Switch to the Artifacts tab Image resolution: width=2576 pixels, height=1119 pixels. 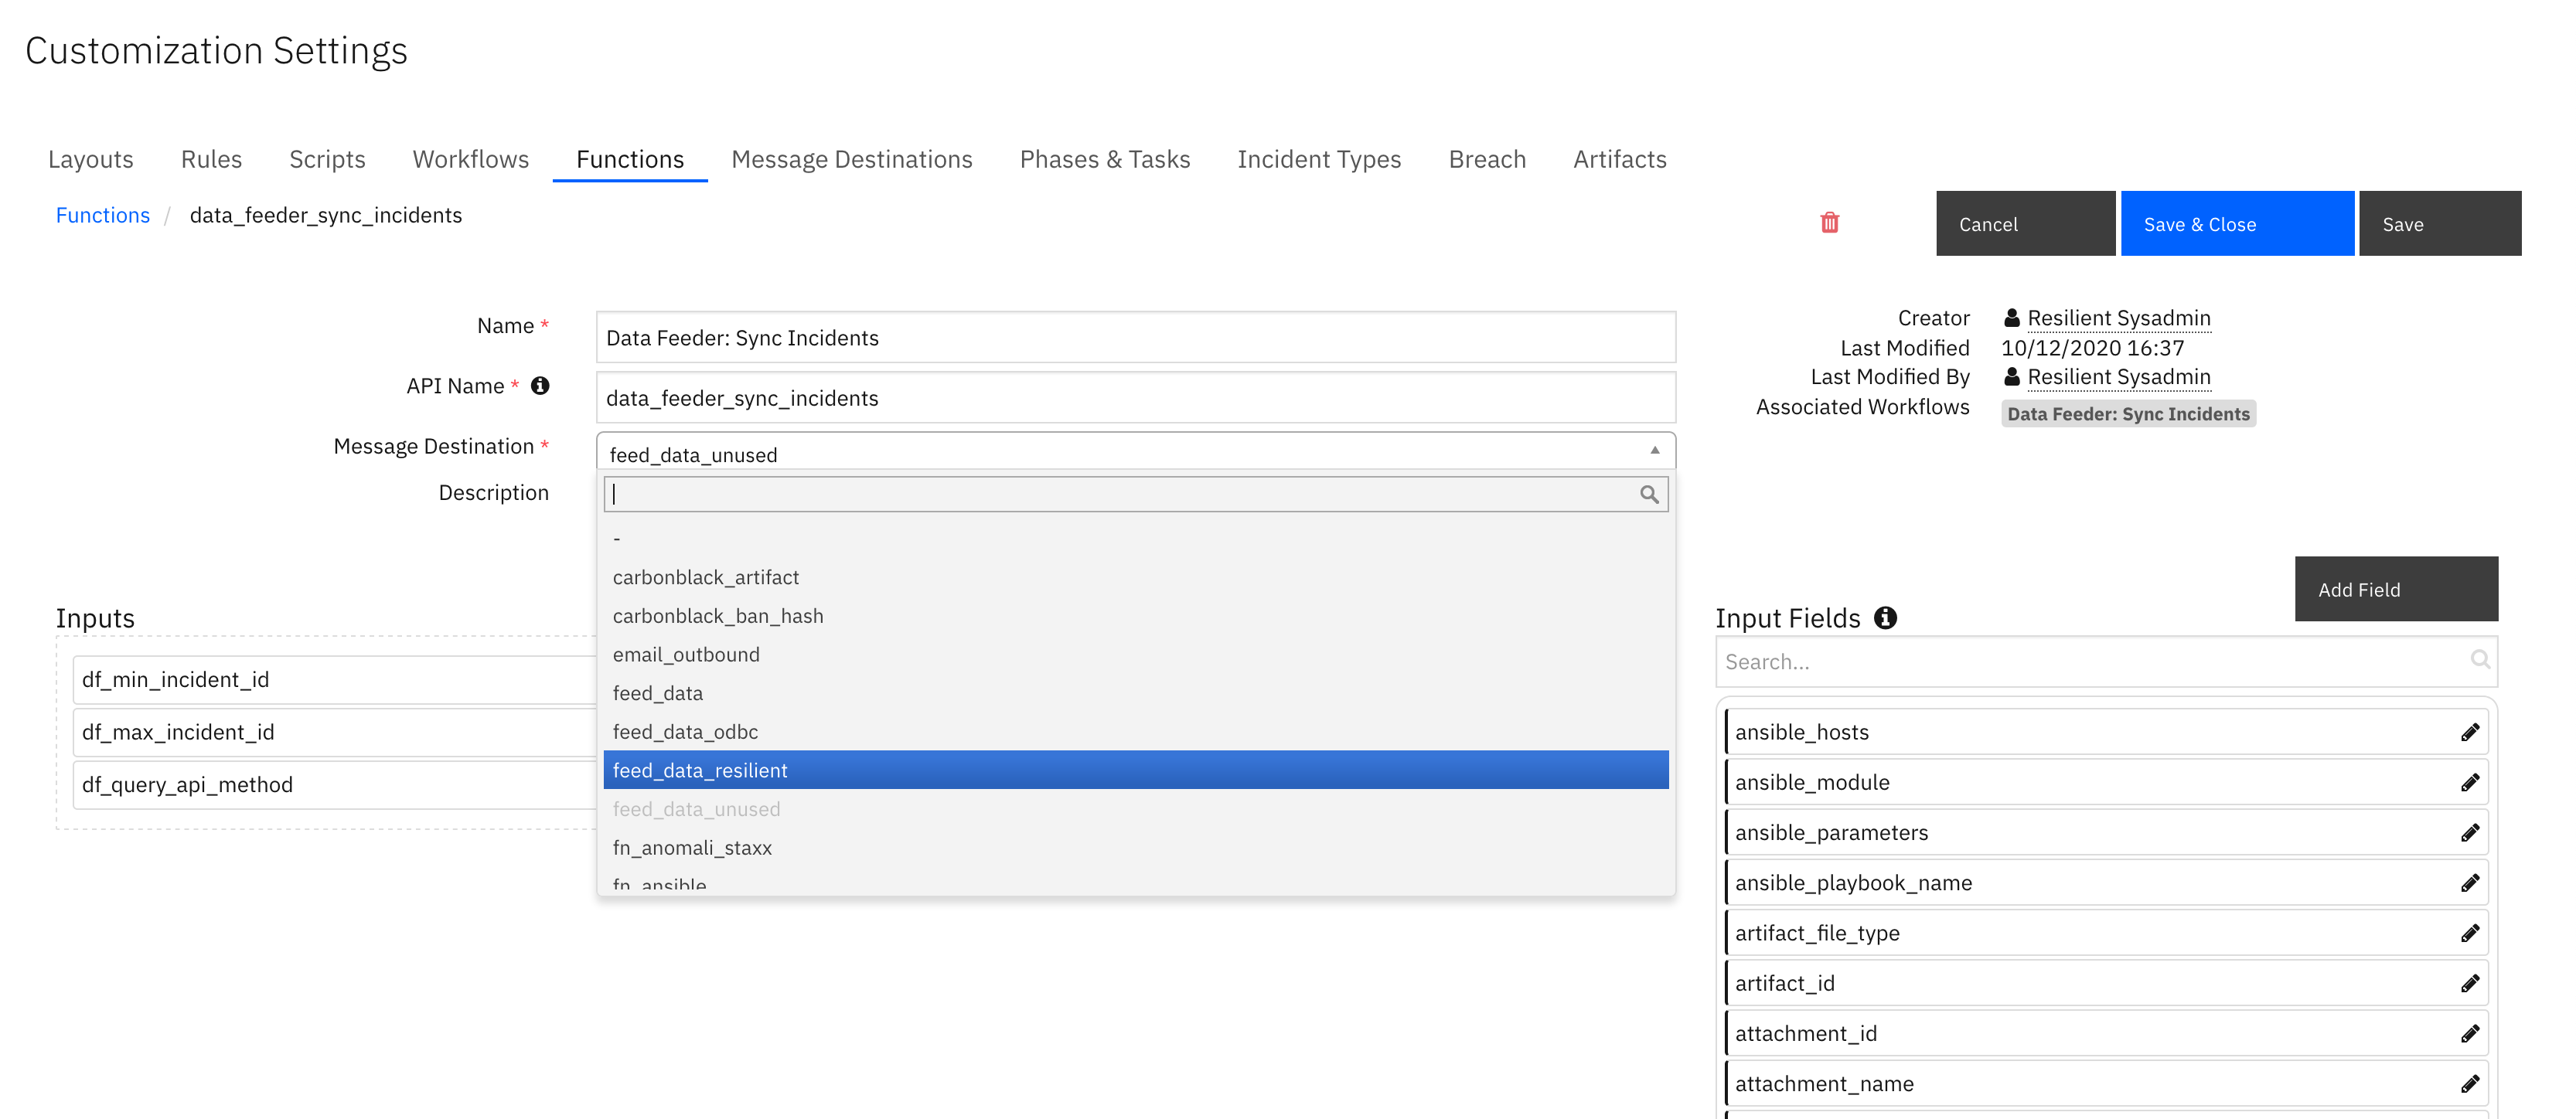pyautogui.click(x=1620, y=159)
